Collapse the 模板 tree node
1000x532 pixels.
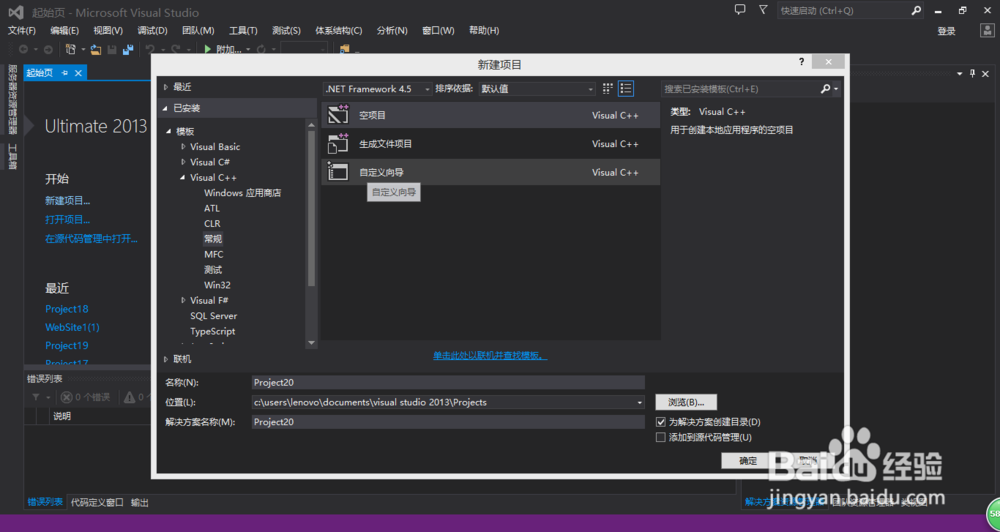tap(170, 131)
